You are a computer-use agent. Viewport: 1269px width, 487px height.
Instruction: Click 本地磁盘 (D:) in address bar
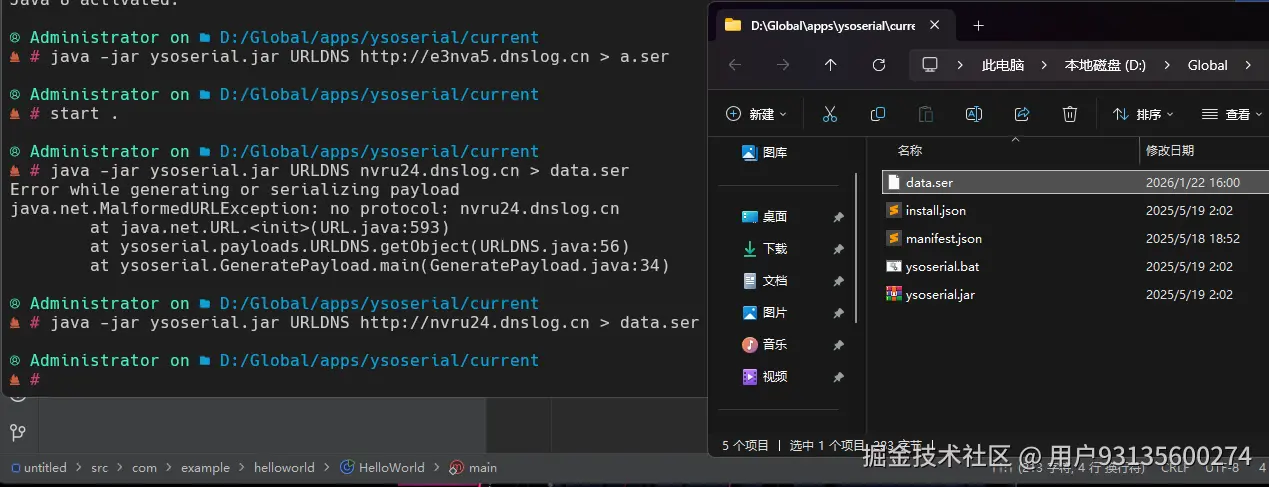(1105, 65)
